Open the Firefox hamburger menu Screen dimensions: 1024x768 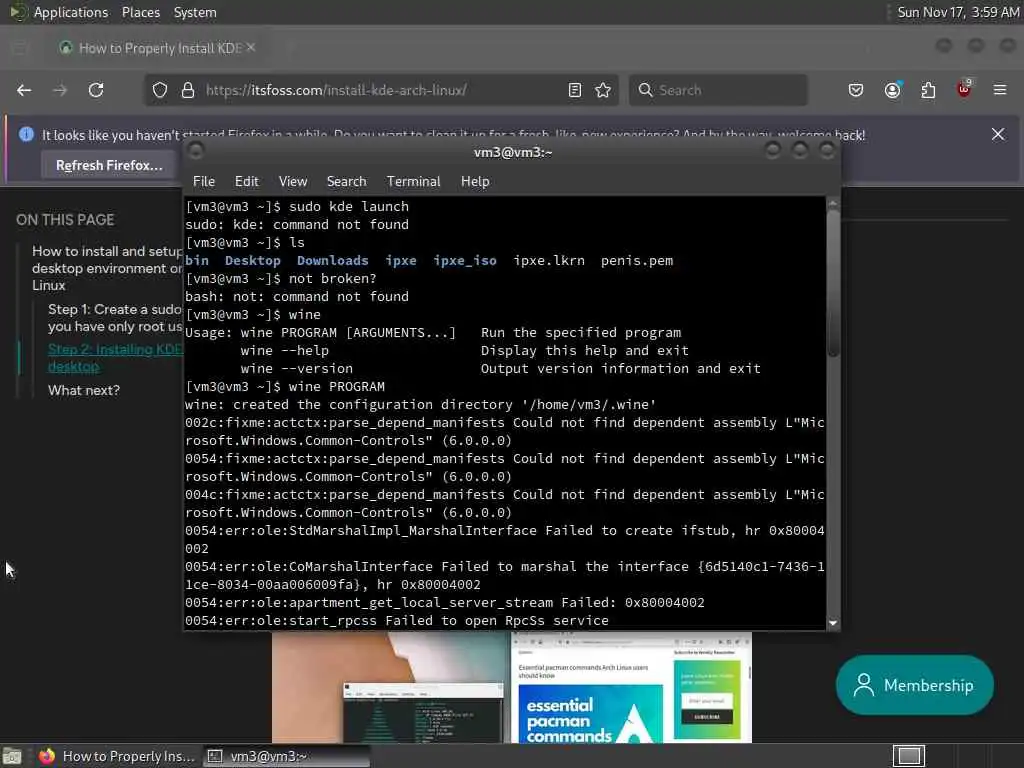click(x=1000, y=90)
